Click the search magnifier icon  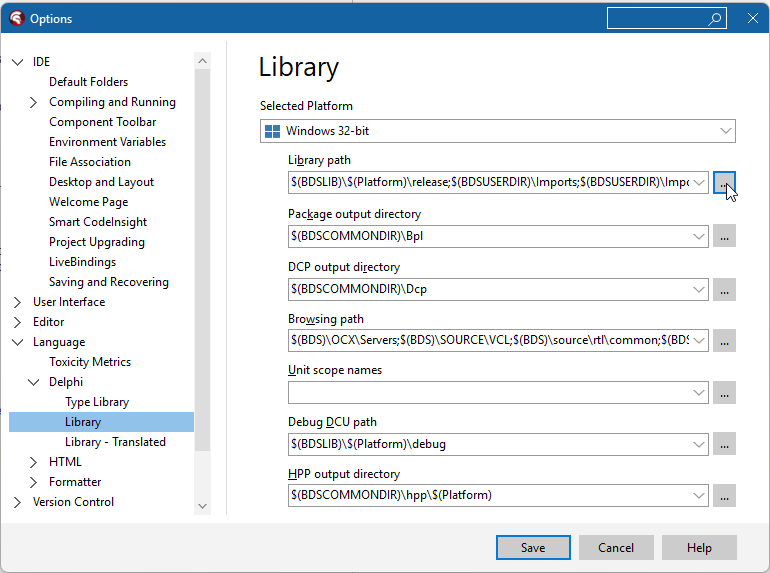(x=715, y=19)
